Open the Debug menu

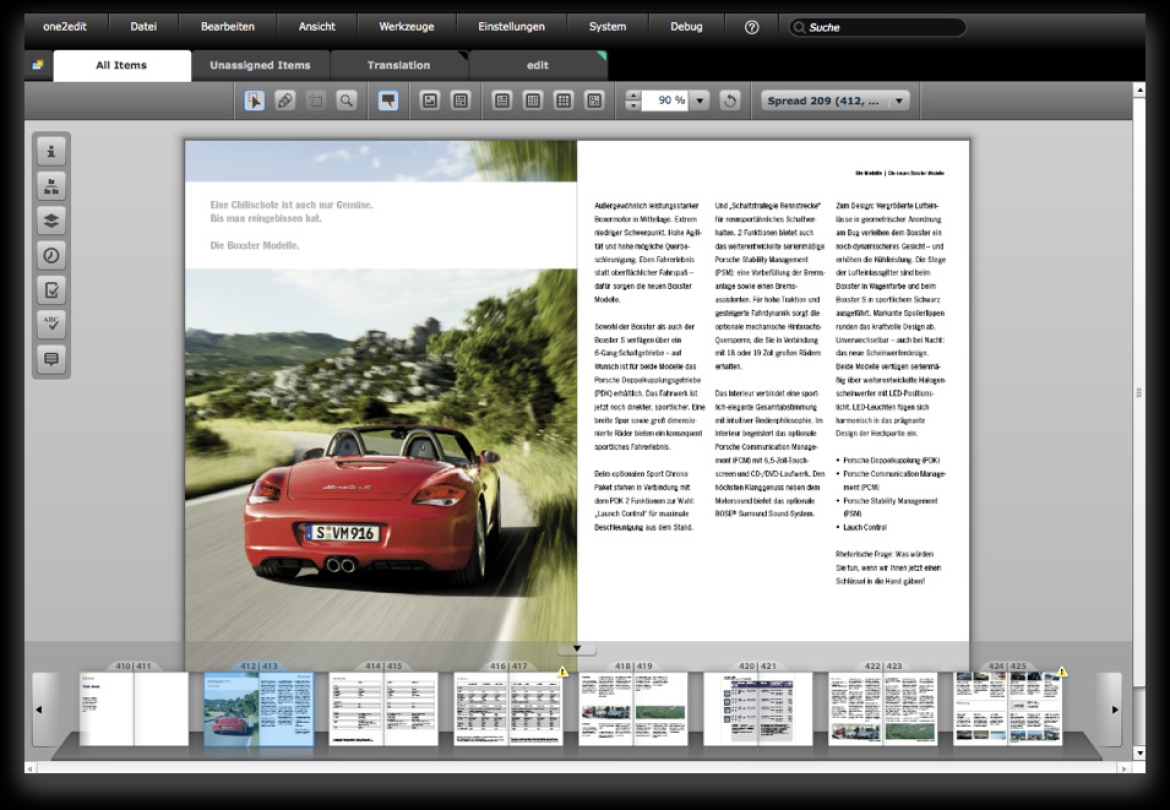tap(686, 27)
